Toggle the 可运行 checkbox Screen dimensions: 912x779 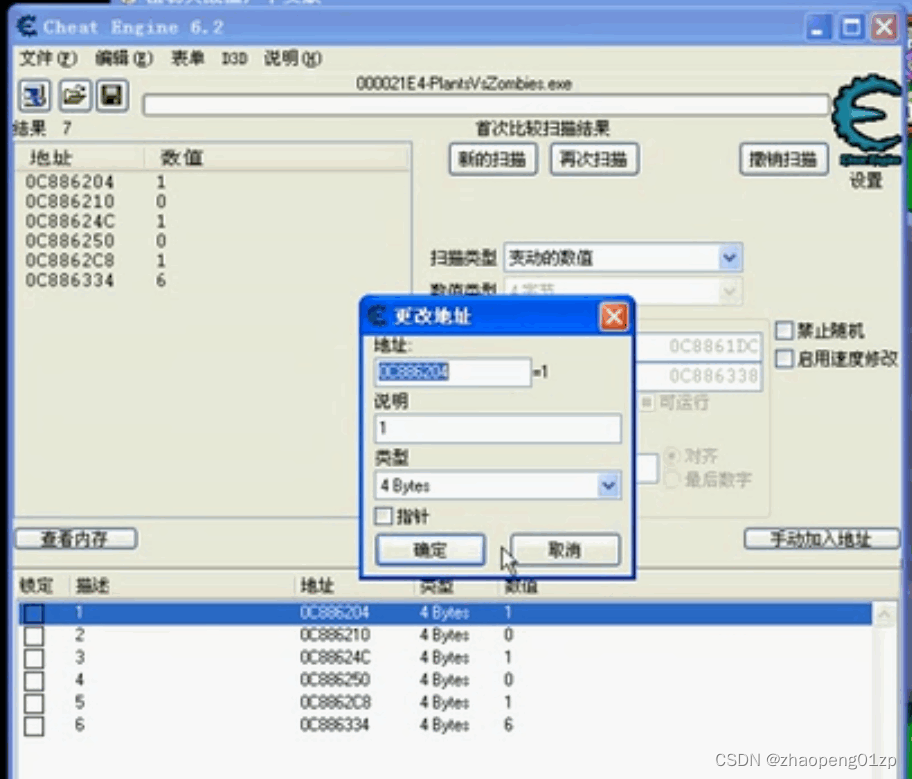coord(647,402)
